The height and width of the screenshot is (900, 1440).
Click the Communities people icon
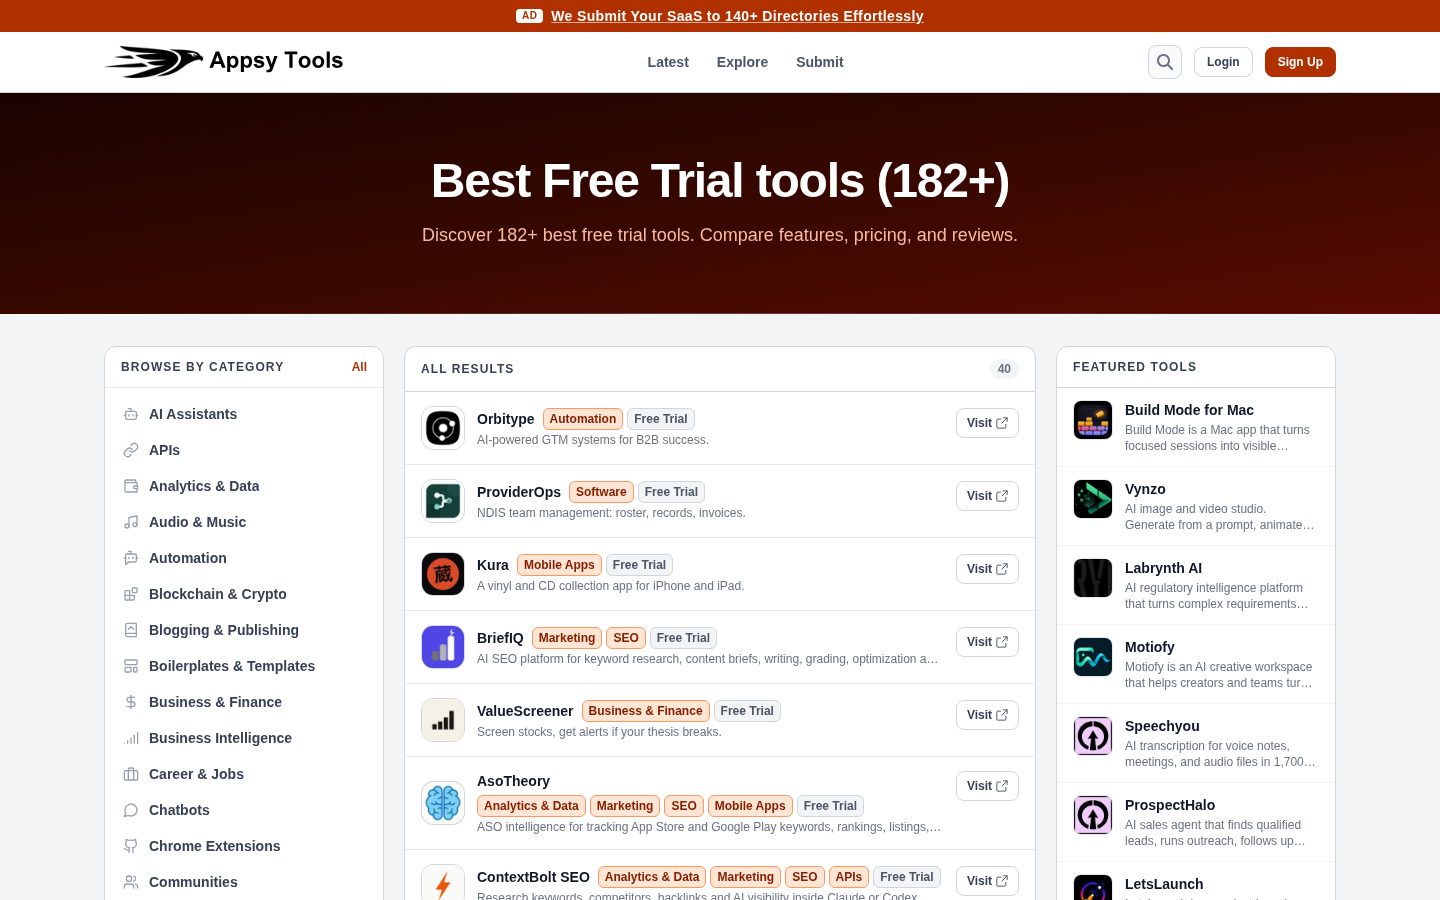(x=131, y=882)
